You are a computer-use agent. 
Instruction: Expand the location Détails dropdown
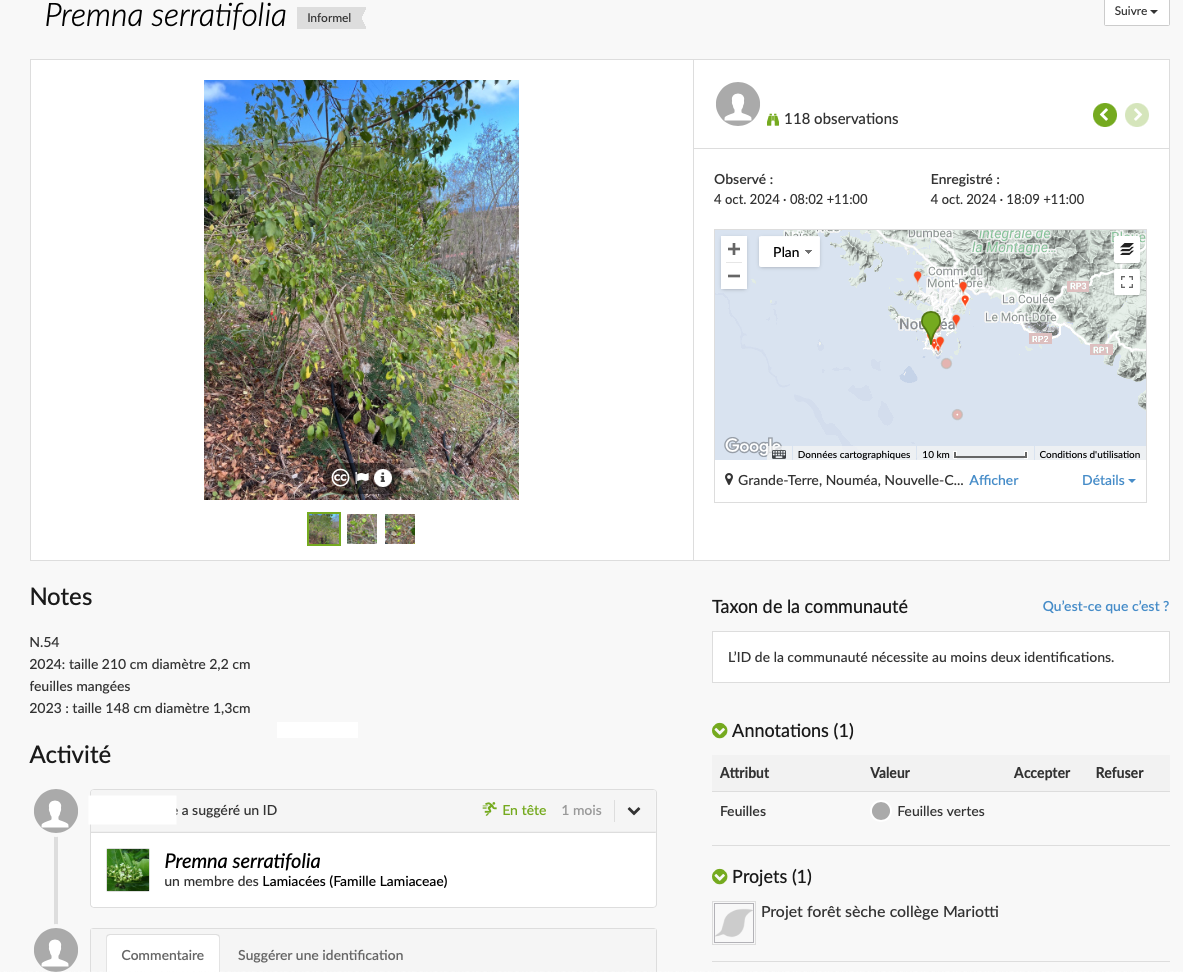(1108, 480)
